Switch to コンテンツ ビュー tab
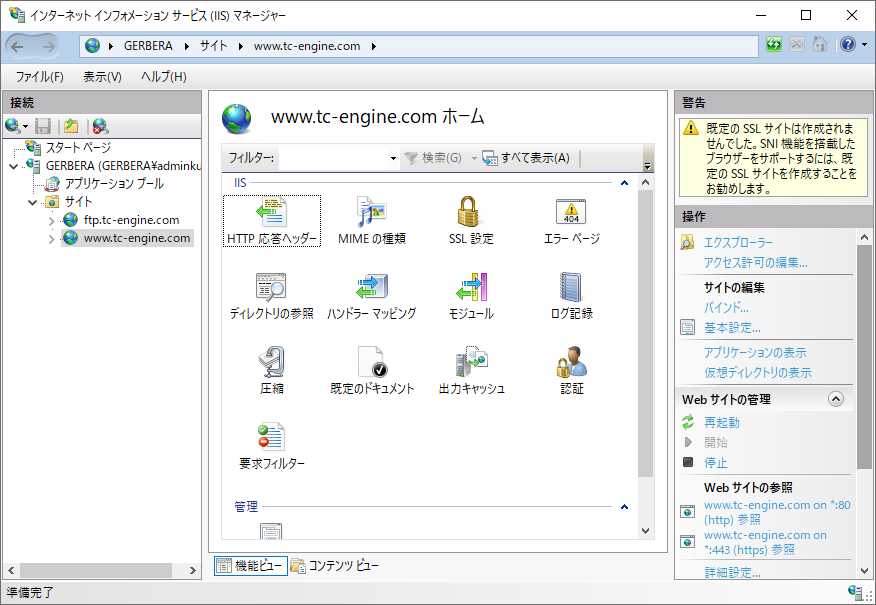The image size is (876, 605). click(x=335, y=566)
